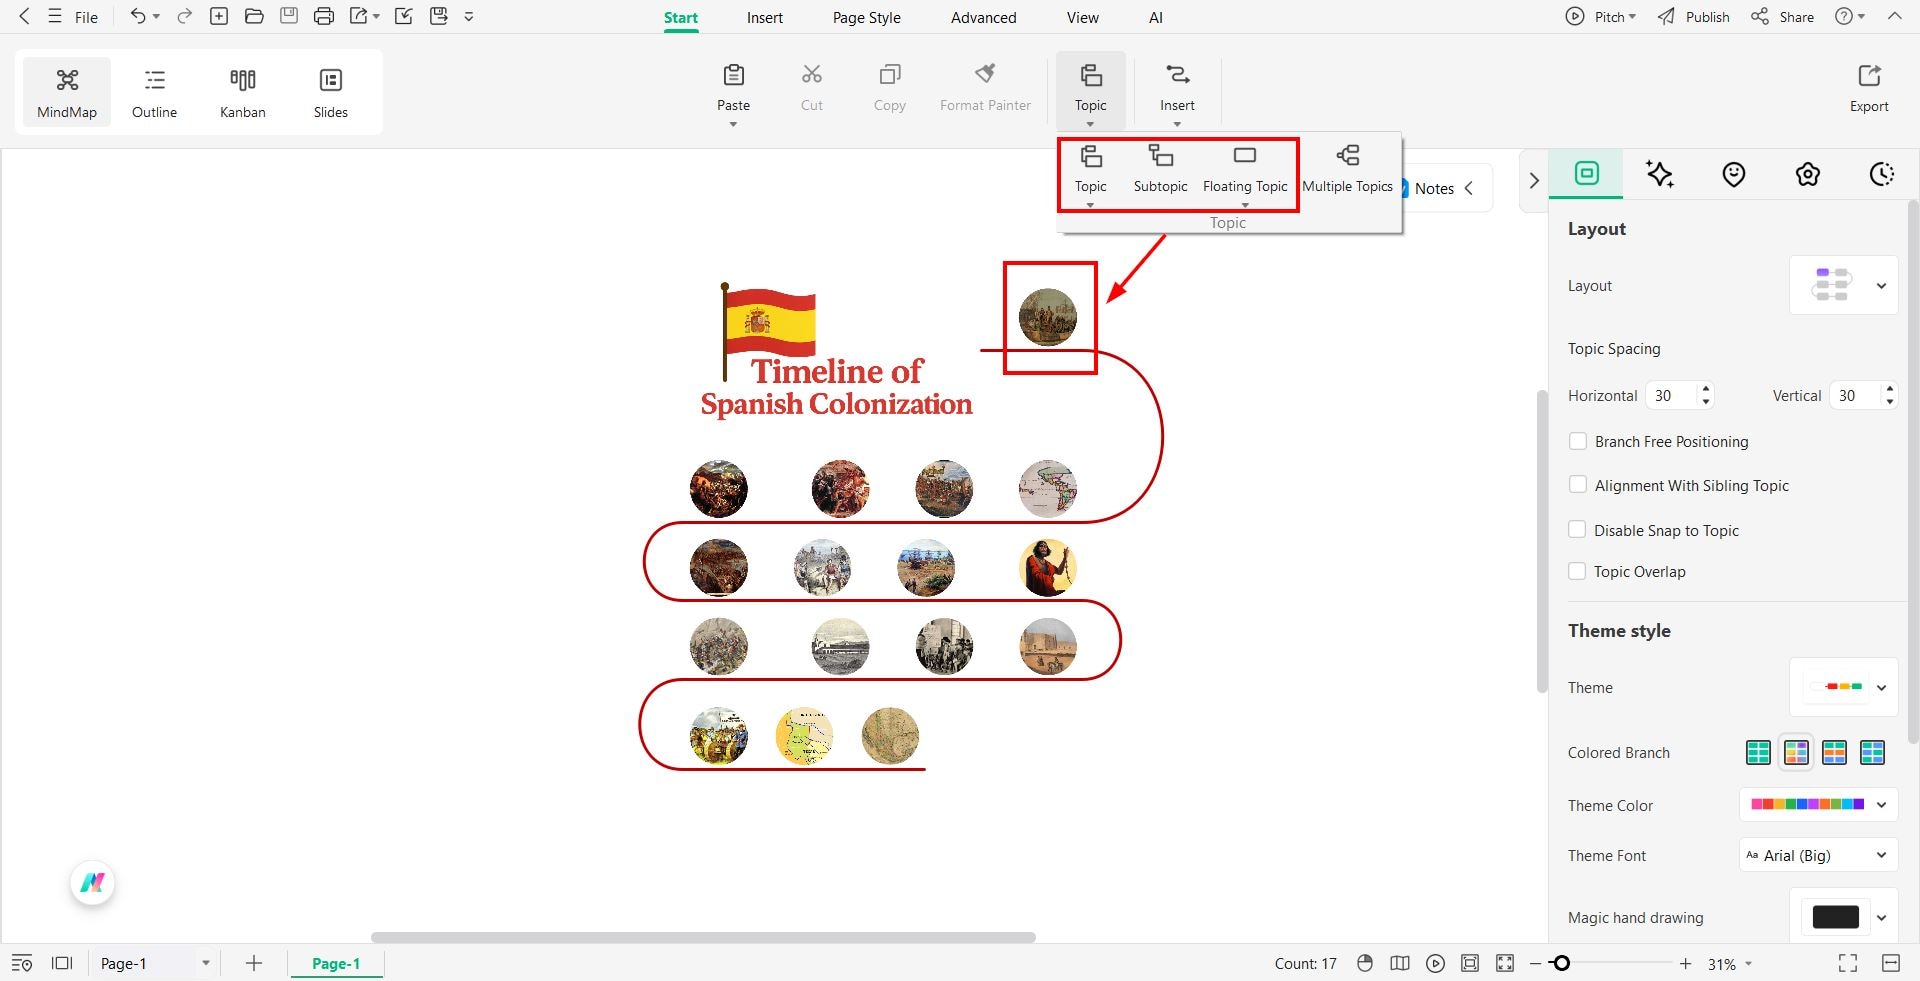The image size is (1920, 981).
Task: Open the layout style tab in side panel
Action: (x=1587, y=173)
